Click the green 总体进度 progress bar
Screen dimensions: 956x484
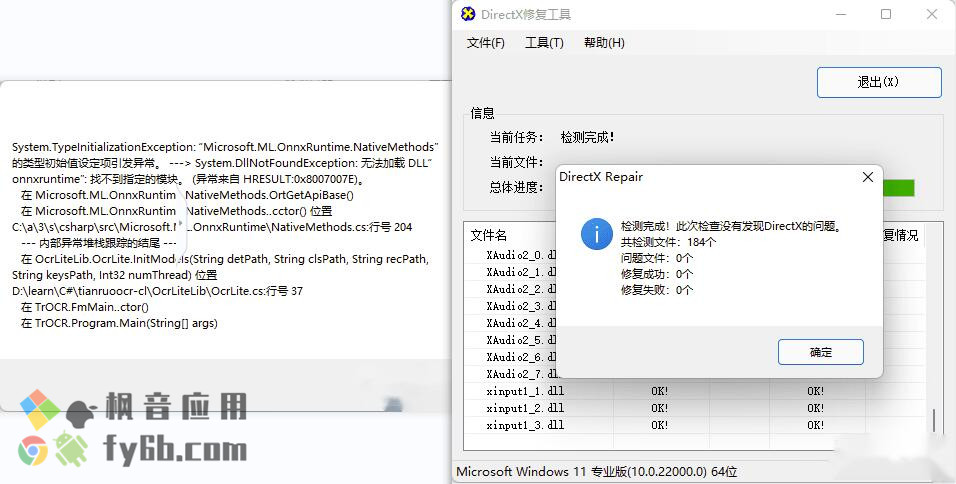pyautogui.click(x=899, y=188)
